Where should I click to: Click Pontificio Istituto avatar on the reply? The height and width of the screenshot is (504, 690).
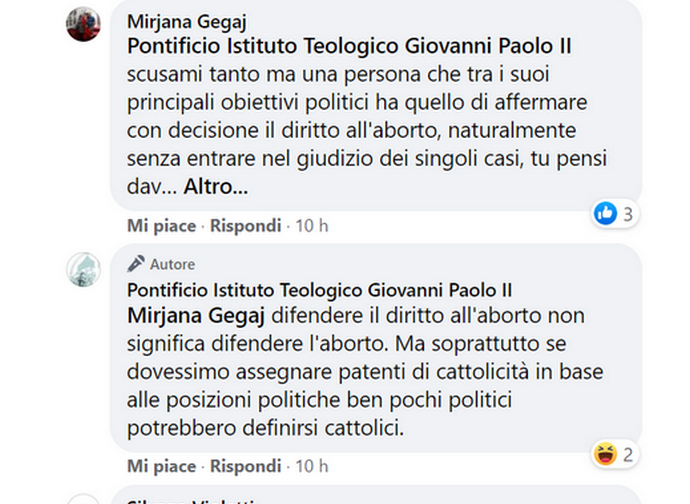[83, 269]
